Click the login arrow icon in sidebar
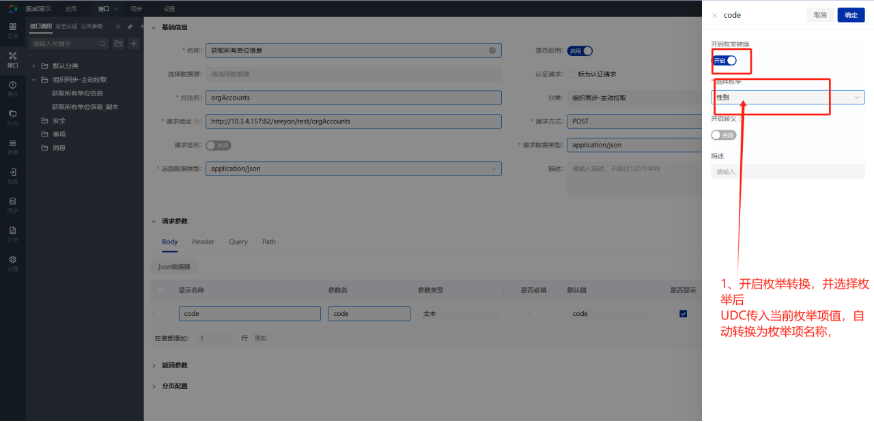874x422 pixels. pyautogui.click(x=12, y=173)
